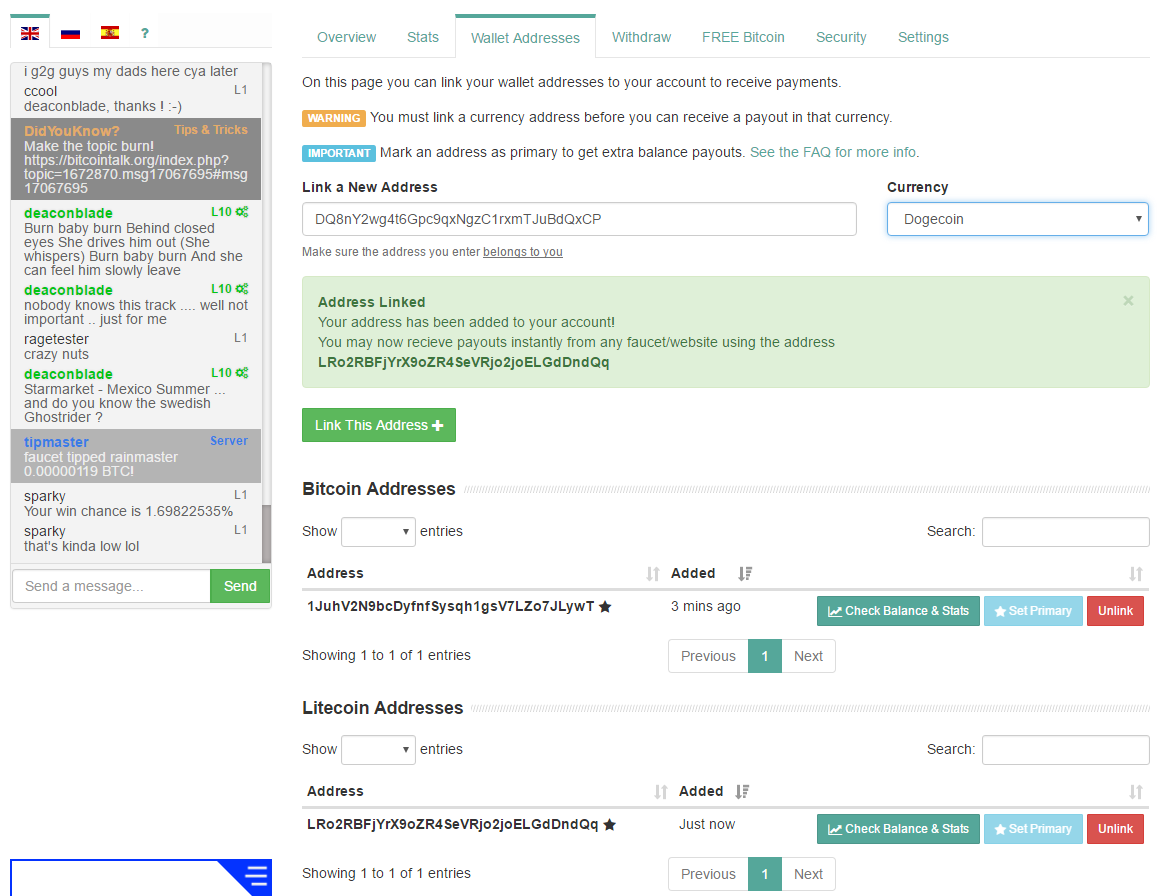The width and height of the screenshot is (1169, 896).
Task: Click the star beside Litecoin address LRo2RBFj
Action: click(610, 824)
